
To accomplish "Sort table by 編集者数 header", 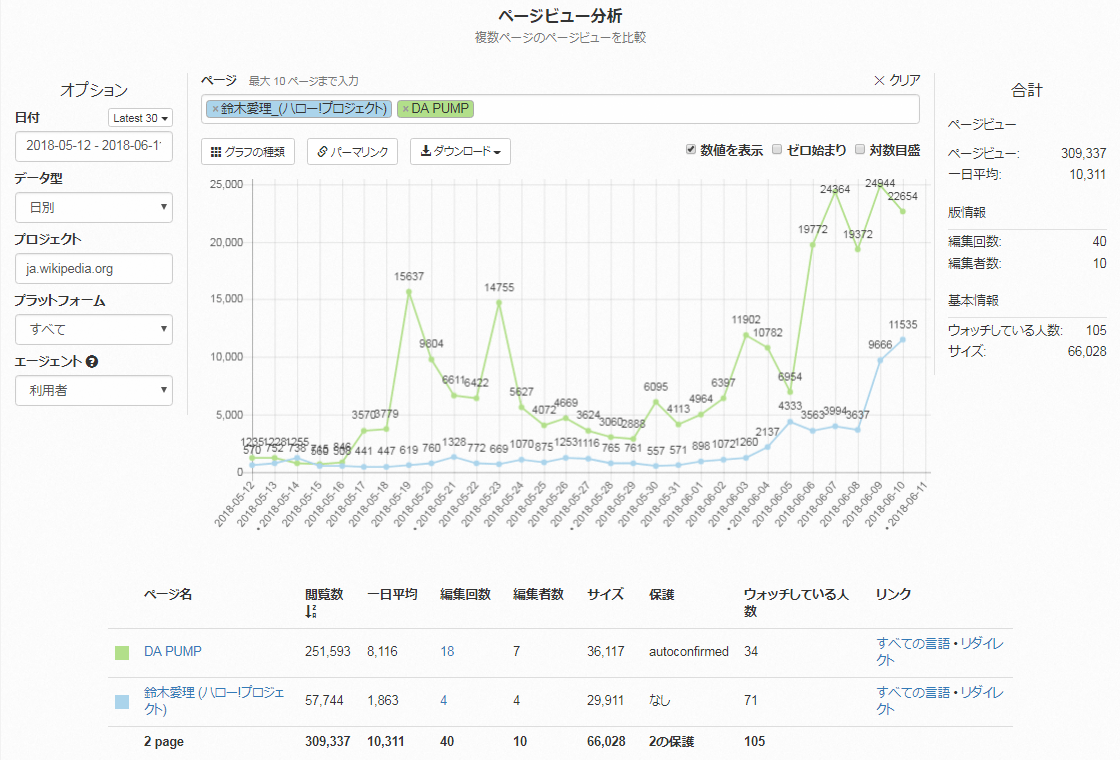I will tap(538, 594).
